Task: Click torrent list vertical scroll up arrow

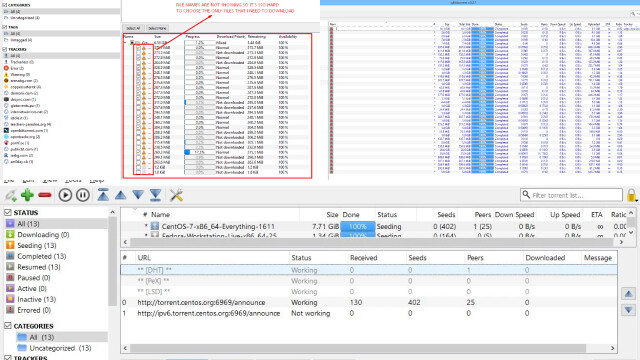Action: pyautogui.click(x=631, y=213)
